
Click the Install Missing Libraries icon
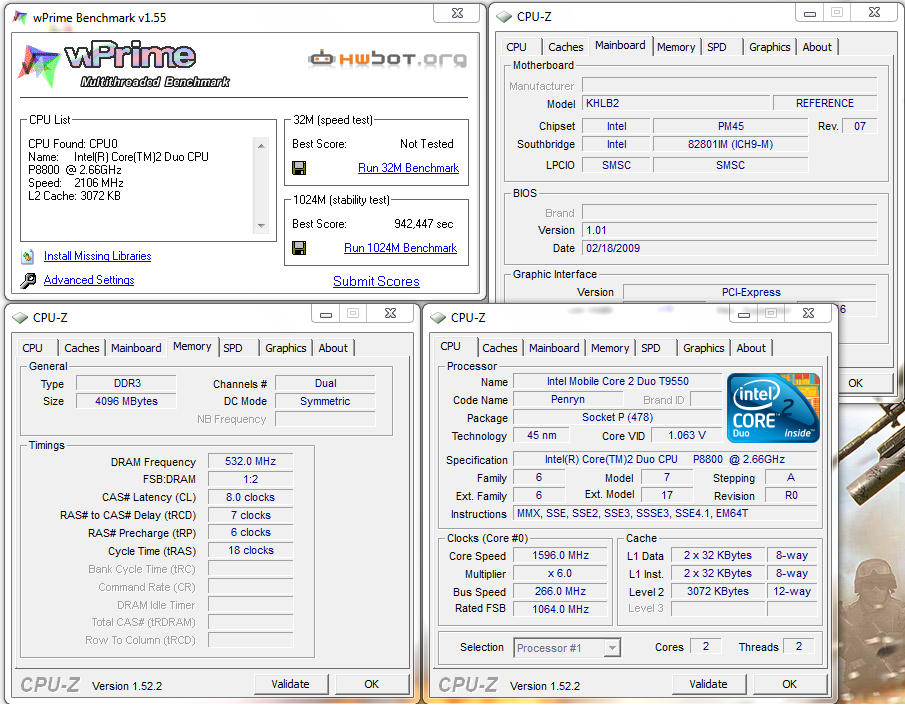click(x=27, y=256)
